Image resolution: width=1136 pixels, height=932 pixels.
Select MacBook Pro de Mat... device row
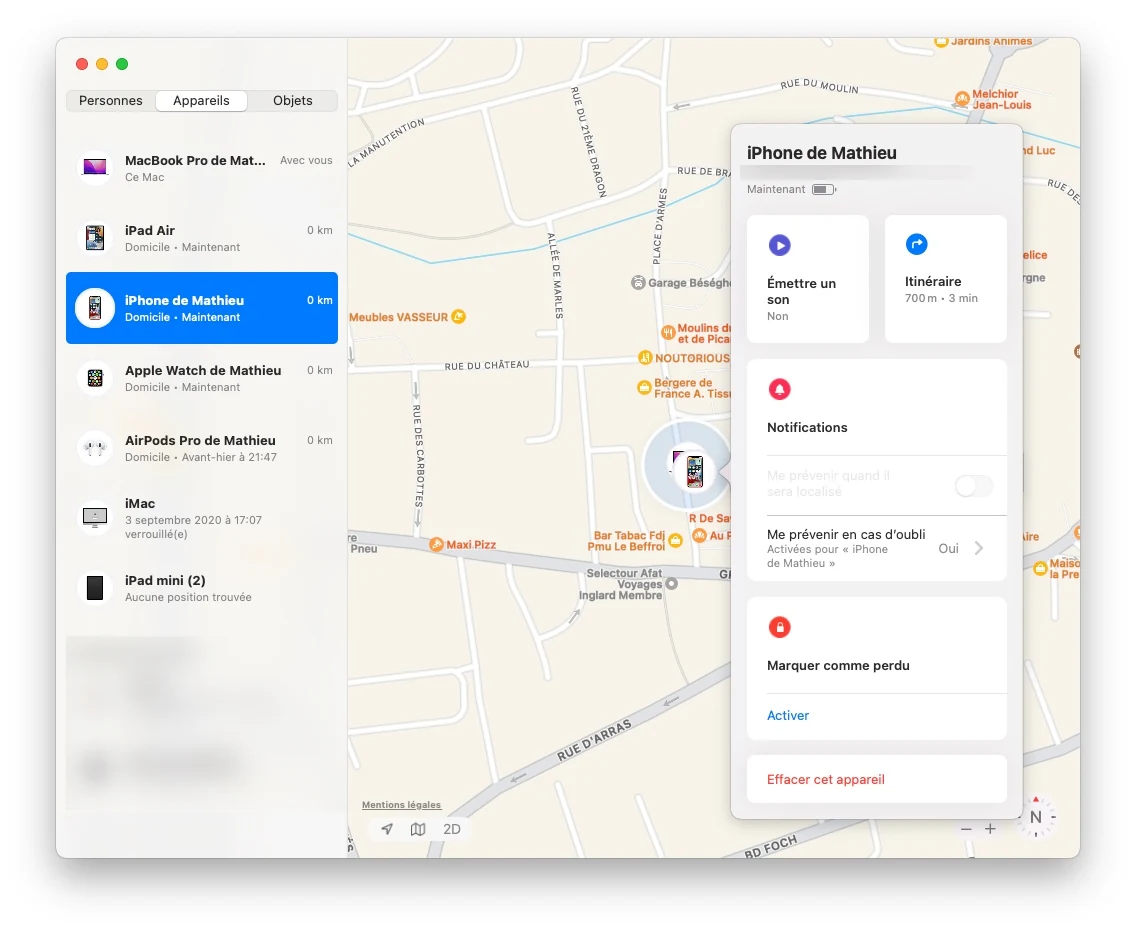coord(202,168)
